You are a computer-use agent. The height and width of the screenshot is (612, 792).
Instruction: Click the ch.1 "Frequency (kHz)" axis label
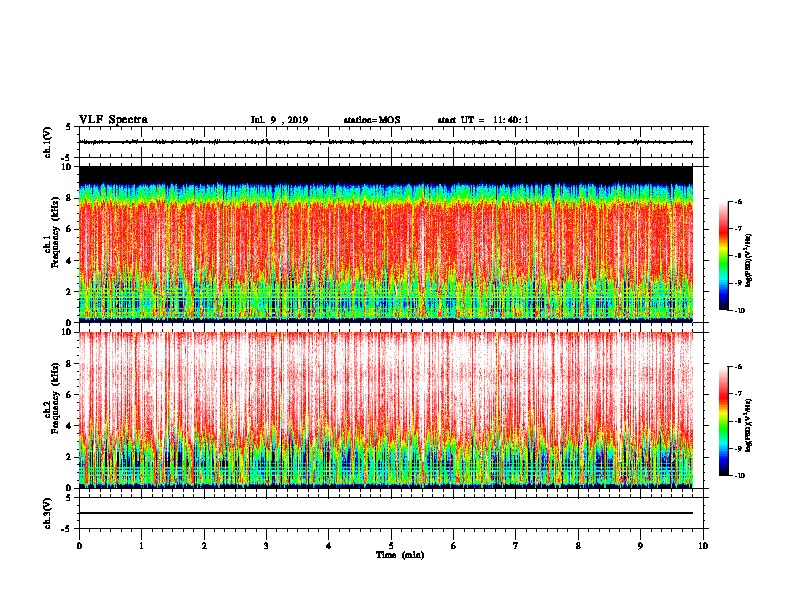[55, 232]
